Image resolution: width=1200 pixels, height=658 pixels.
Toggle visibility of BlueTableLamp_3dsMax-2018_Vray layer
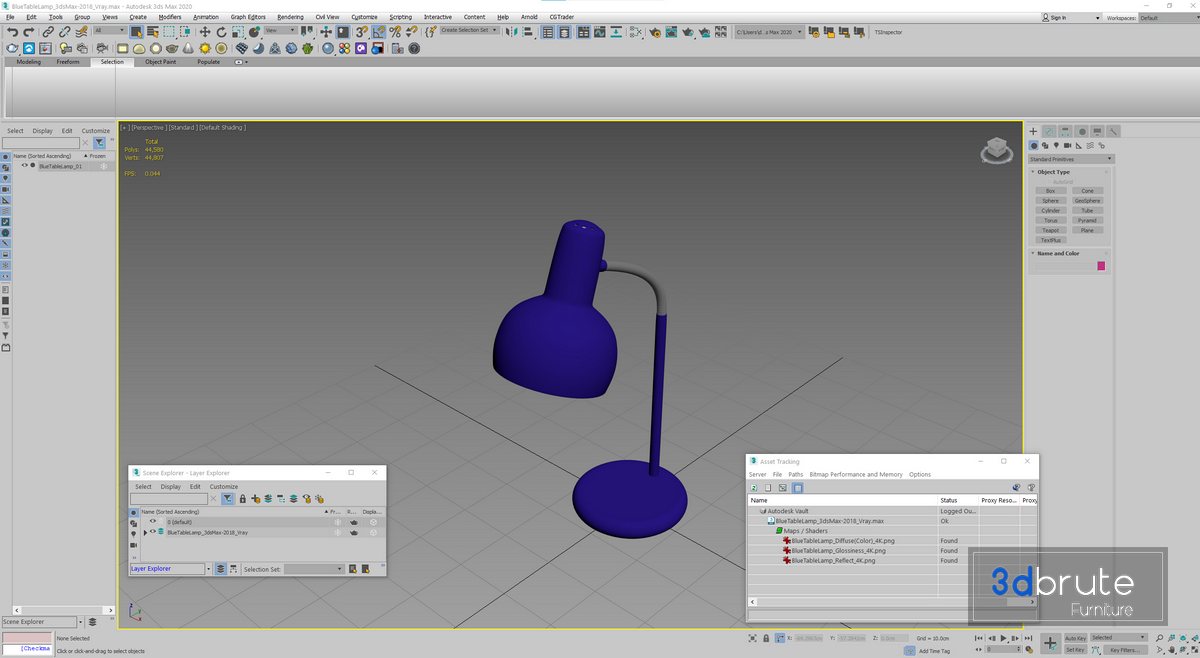[153, 532]
